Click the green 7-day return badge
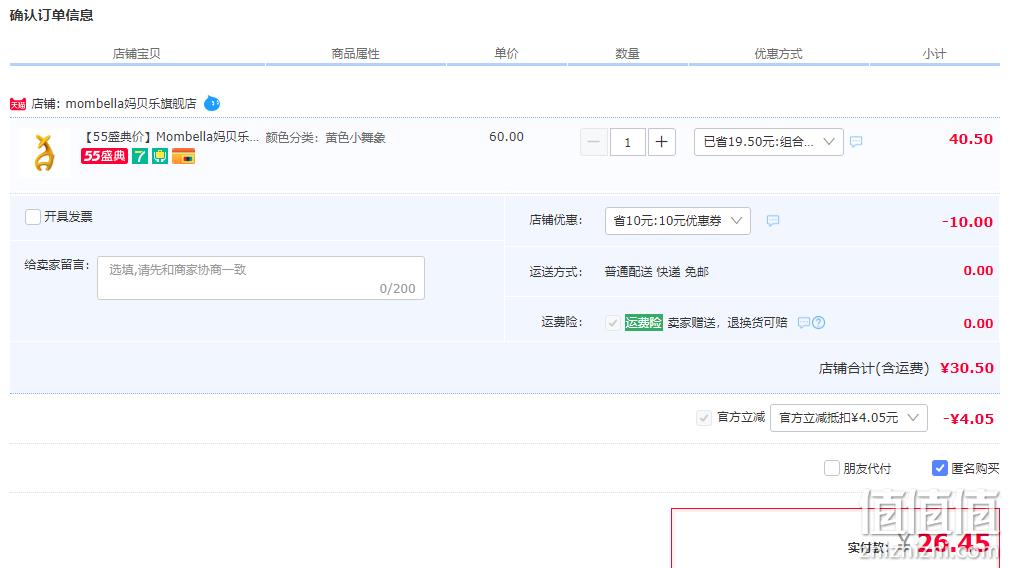This screenshot has width=1009, height=568. (x=140, y=156)
